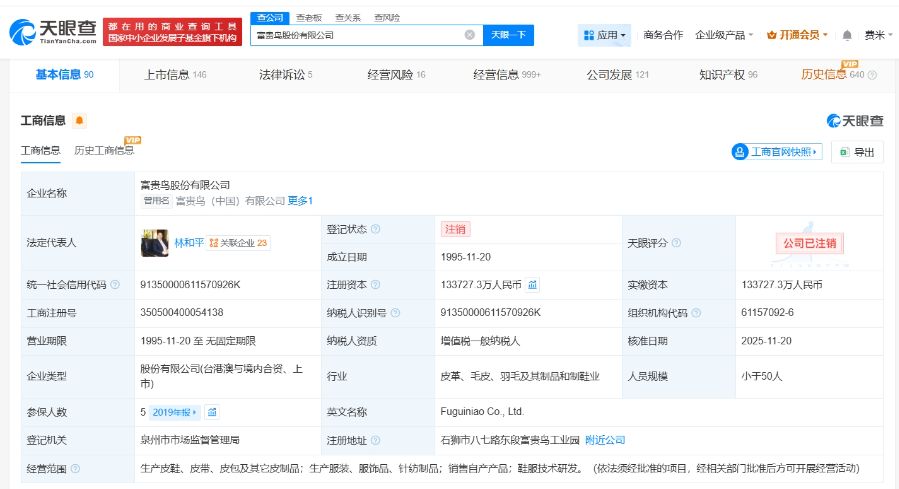Click the notification bell in top bar
Viewport: 899px width, 489px height.
click(x=847, y=35)
